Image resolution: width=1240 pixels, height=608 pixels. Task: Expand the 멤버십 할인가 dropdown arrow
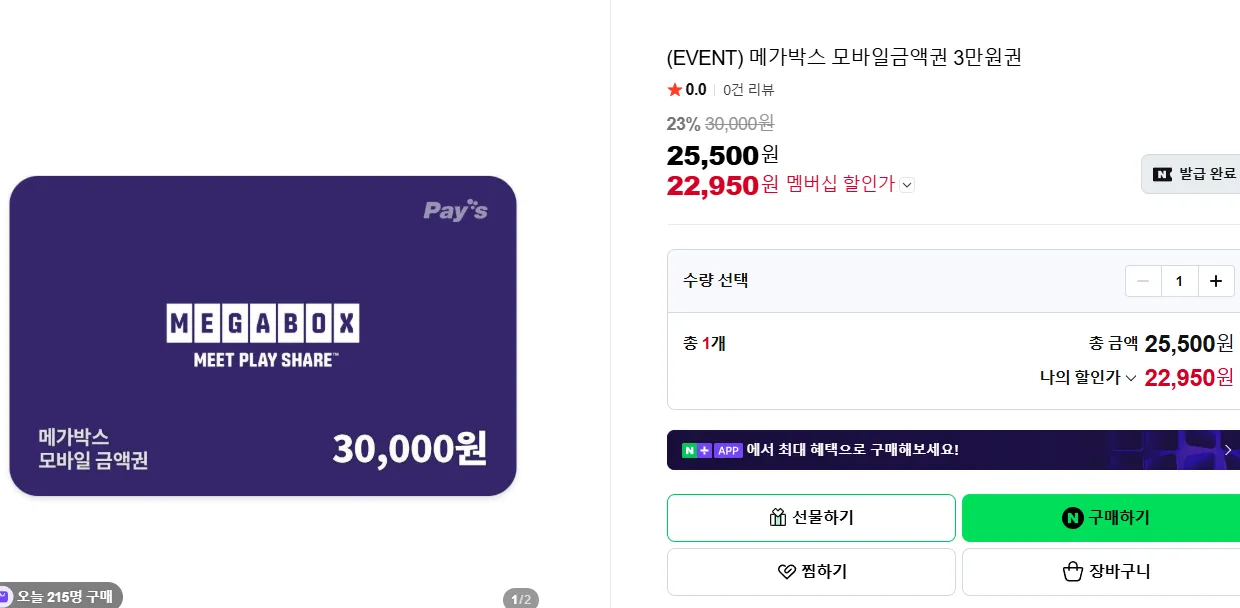tap(906, 184)
